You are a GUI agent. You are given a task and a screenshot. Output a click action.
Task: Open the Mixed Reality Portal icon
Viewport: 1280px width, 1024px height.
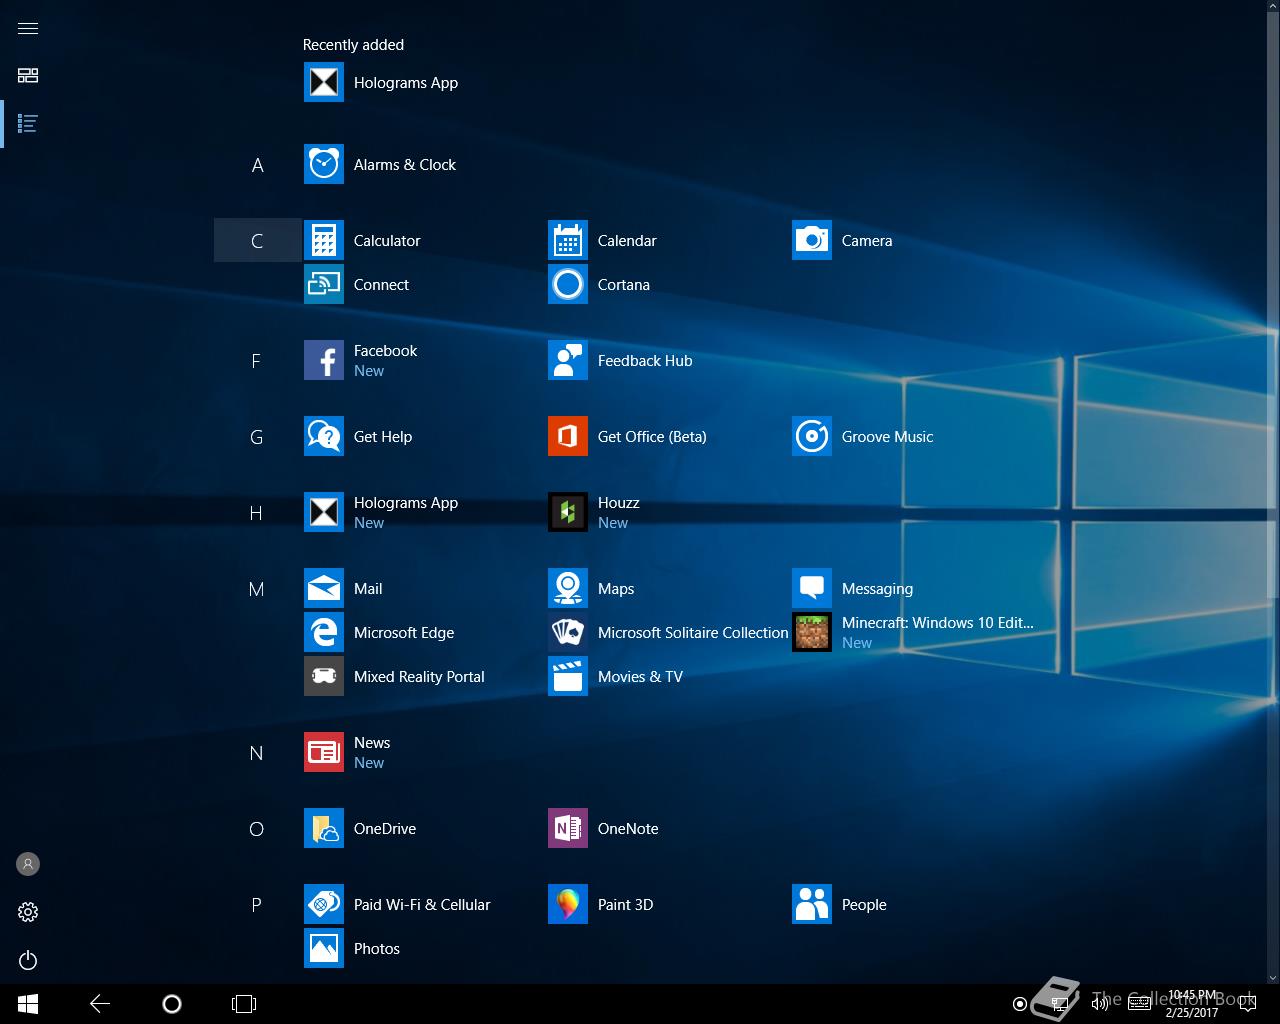pos(324,676)
